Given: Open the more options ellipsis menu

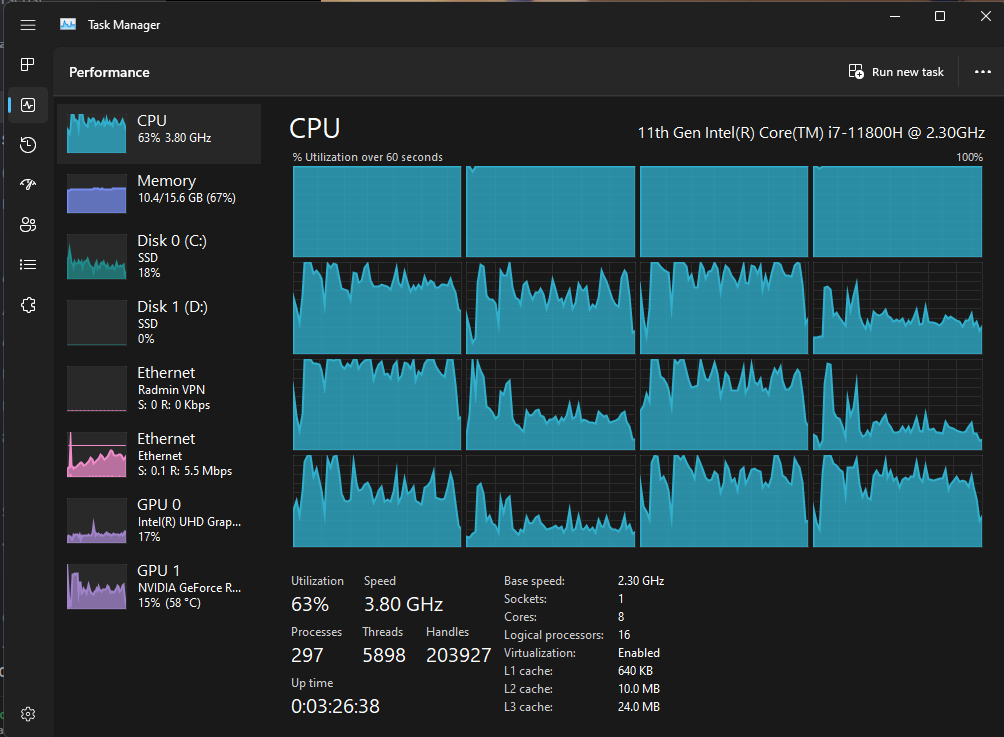Looking at the screenshot, I should (982, 71).
